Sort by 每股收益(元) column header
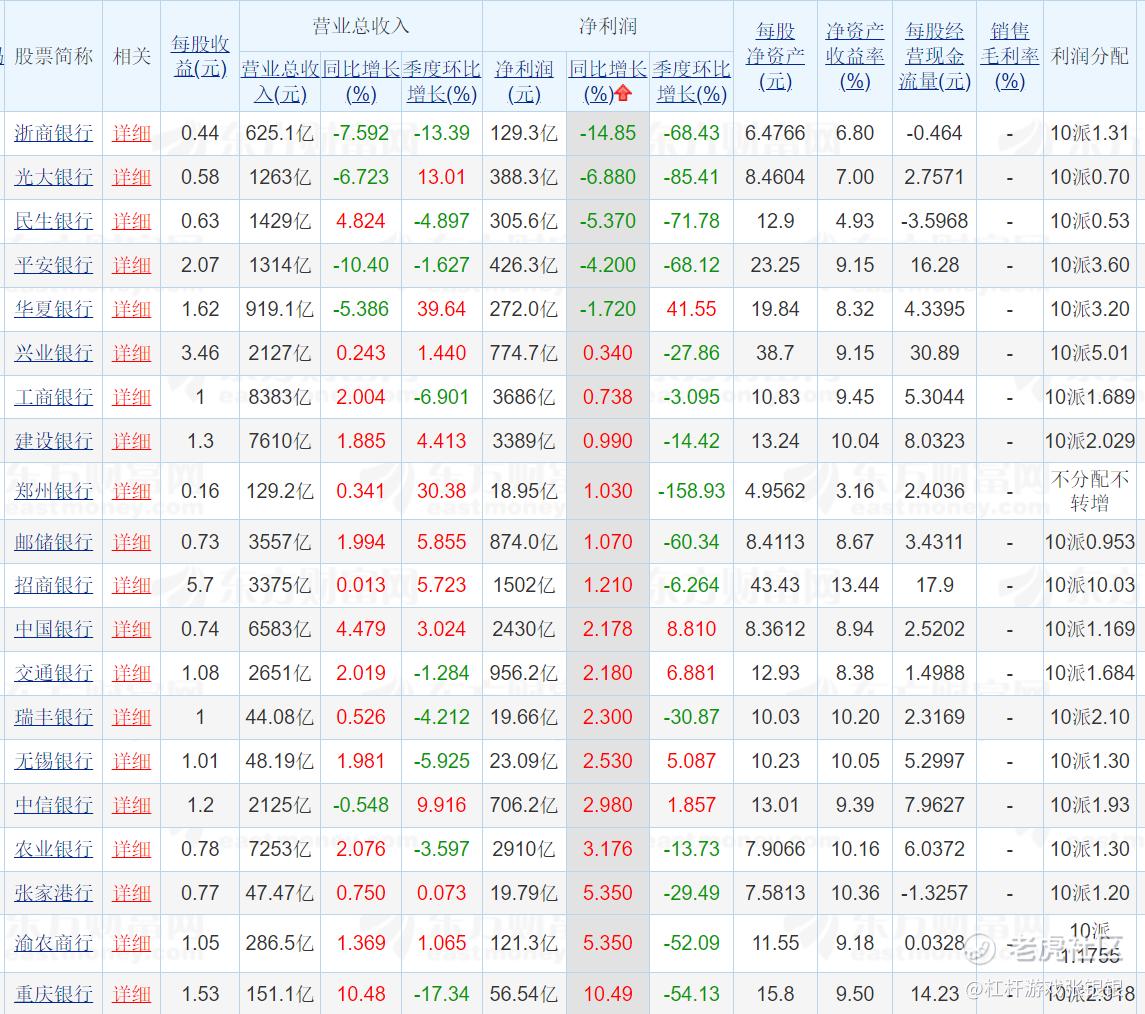This screenshot has width=1145, height=1014. [200, 56]
